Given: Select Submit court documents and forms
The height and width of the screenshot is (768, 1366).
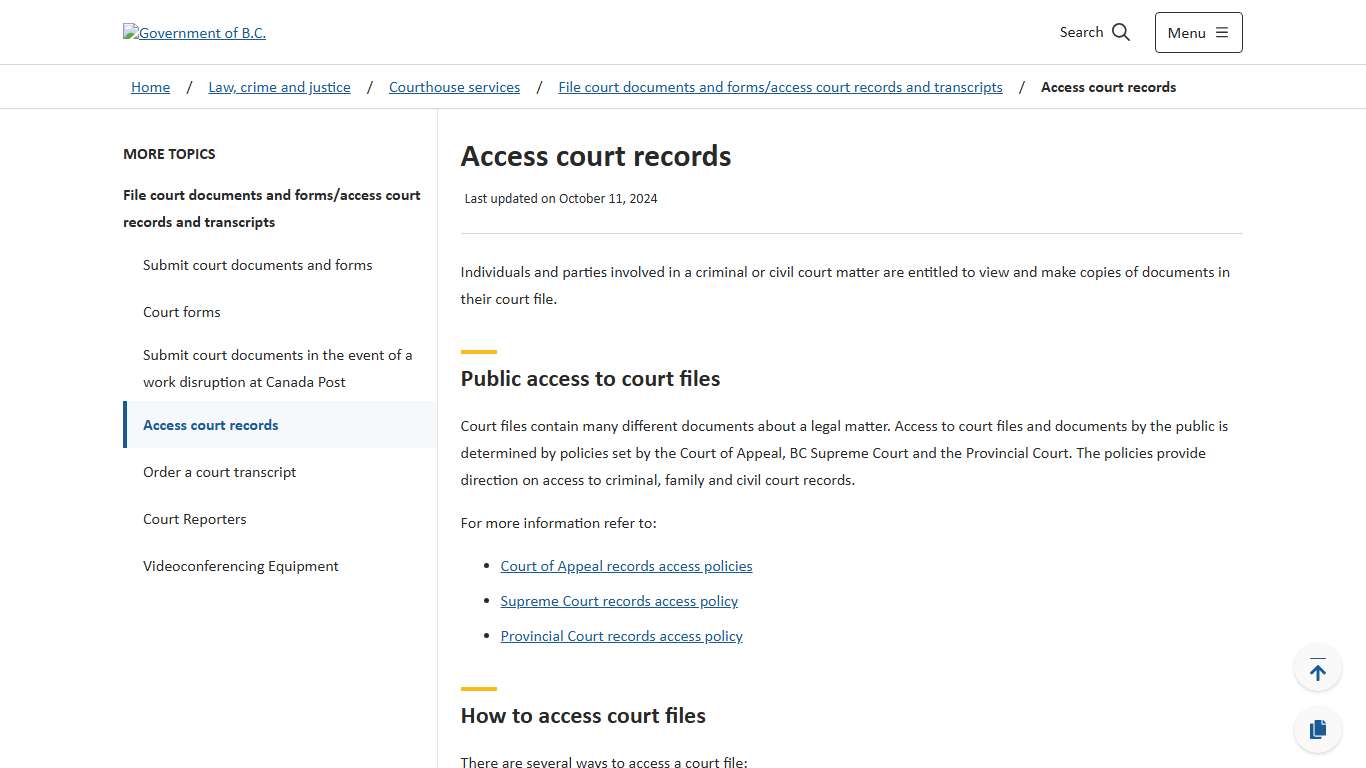Looking at the screenshot, I should click(257, 264).
